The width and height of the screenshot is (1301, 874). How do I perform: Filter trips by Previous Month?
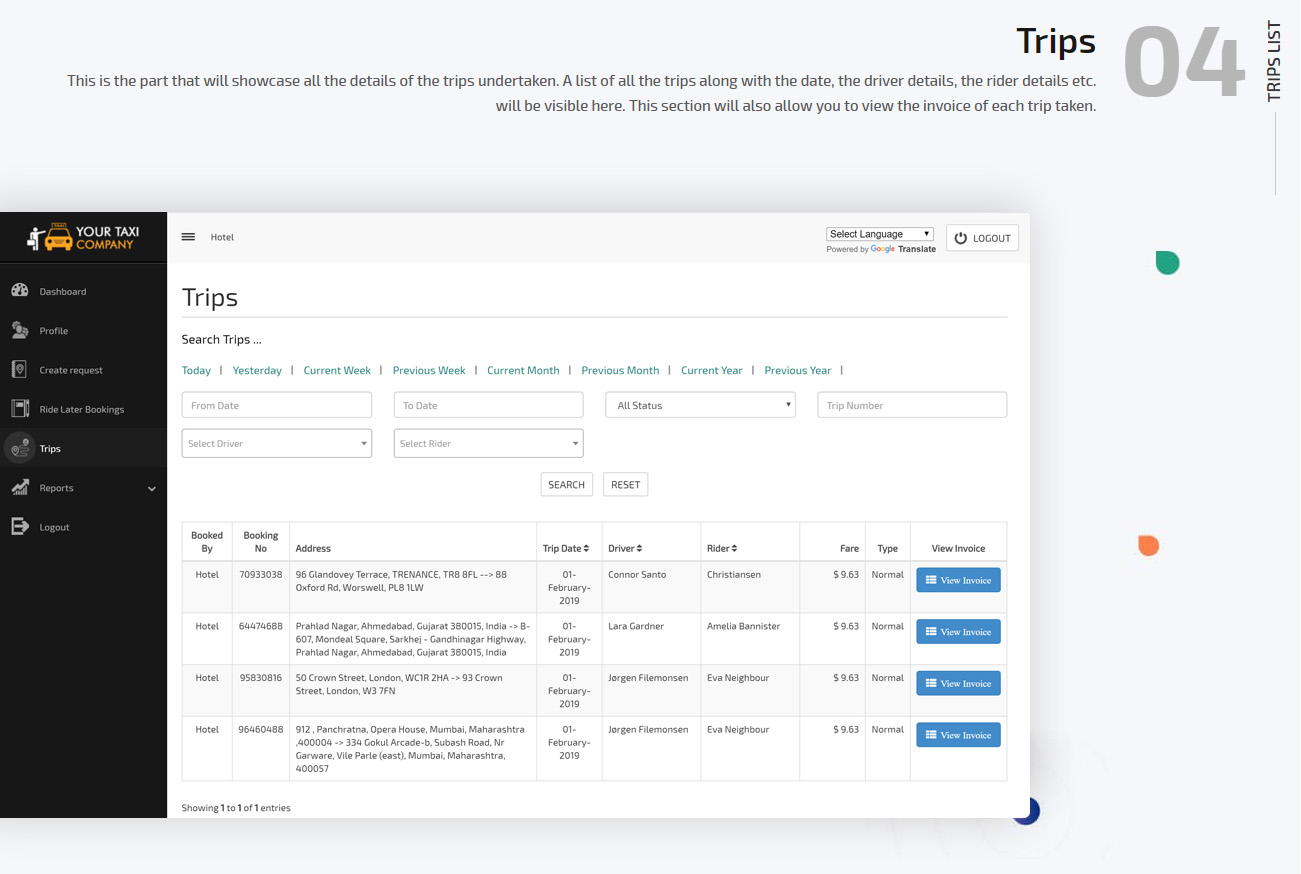tap(620, 370)
